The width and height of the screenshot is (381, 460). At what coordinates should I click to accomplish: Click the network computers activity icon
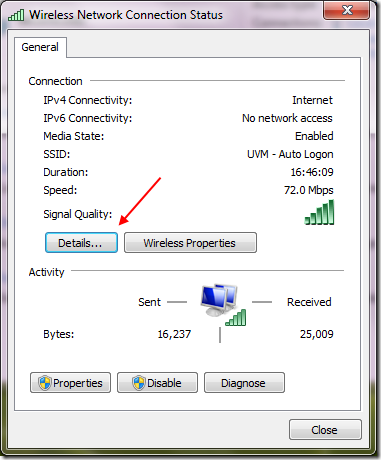click(223, 304)
